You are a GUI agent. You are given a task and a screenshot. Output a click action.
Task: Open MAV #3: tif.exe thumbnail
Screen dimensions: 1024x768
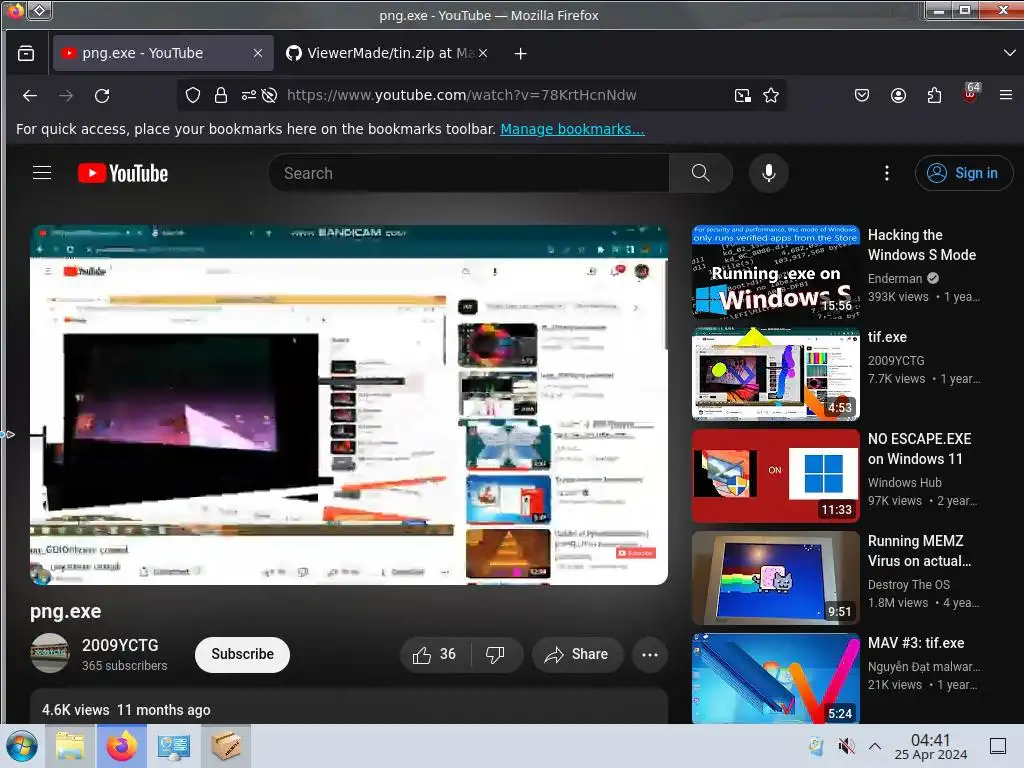(775, 678)
